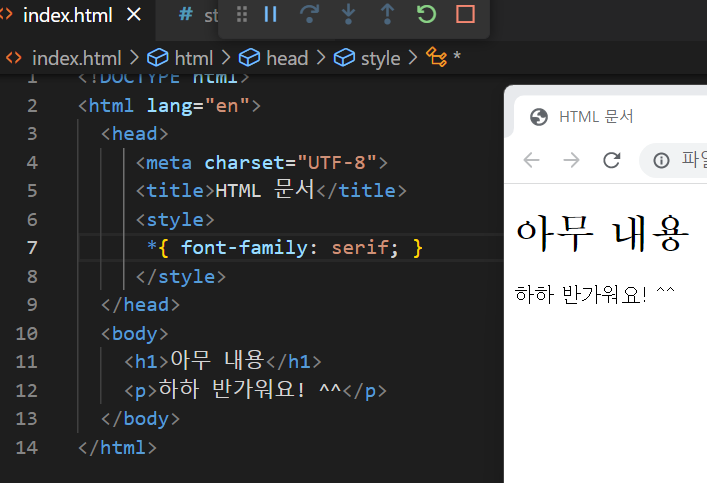Select style element in the breadcrumb

click(x=381, y=59)
